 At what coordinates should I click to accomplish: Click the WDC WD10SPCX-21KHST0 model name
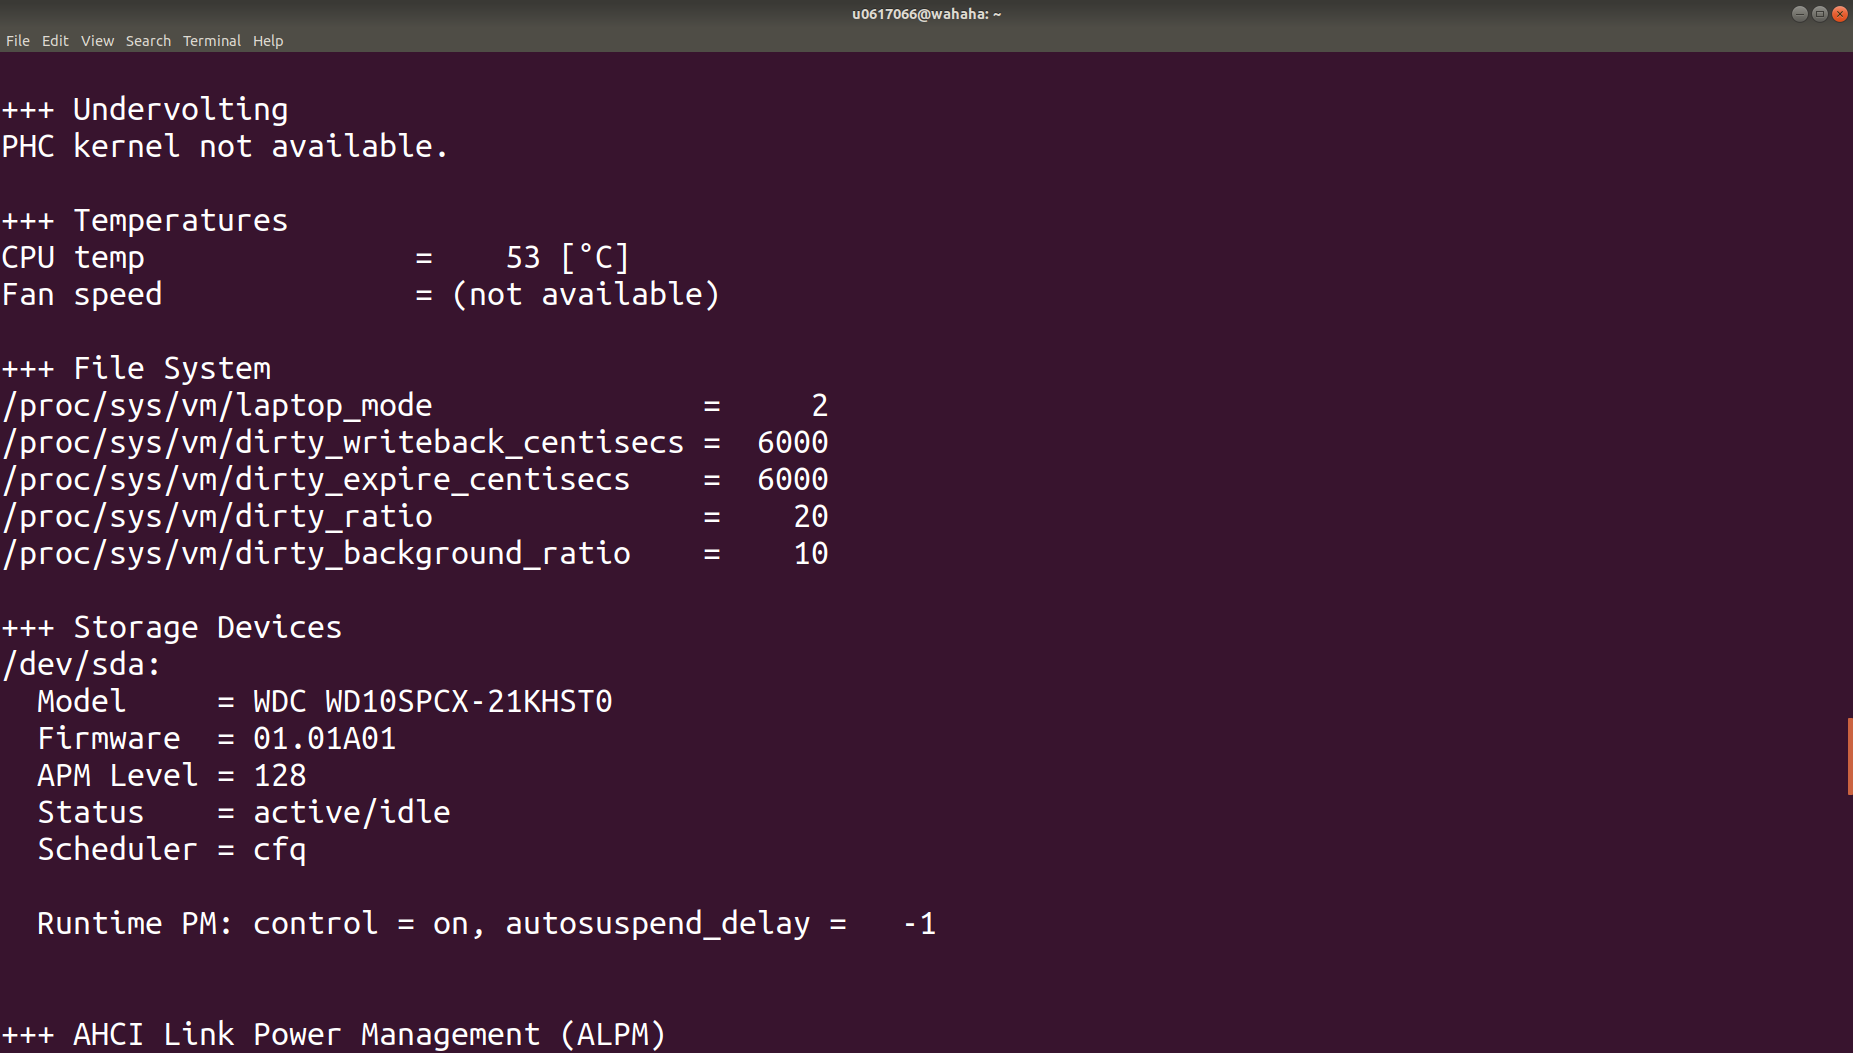pyautogui.click(x=432, y=701)
